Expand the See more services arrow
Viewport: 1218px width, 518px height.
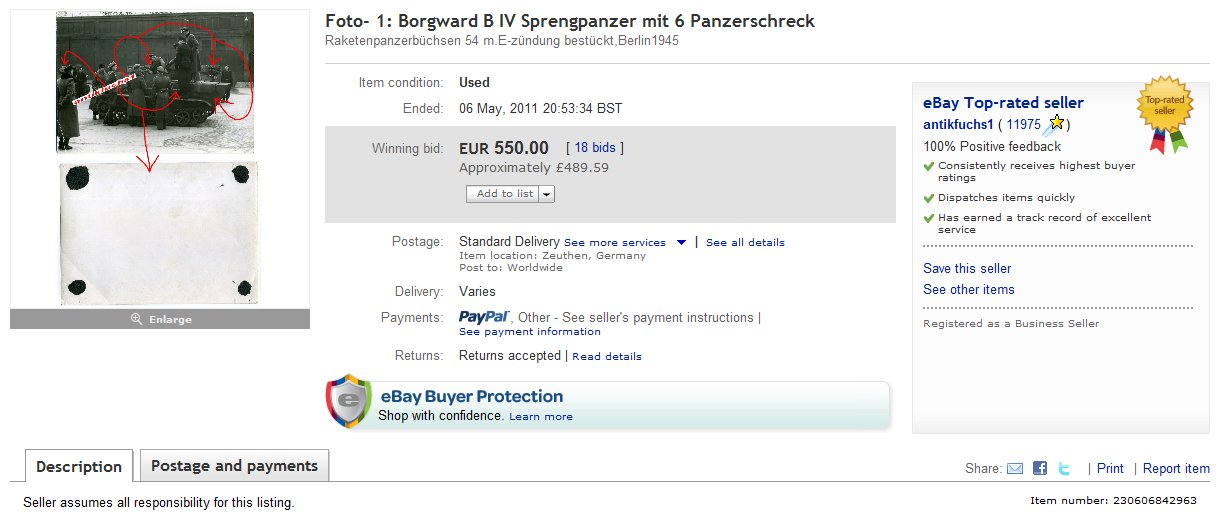[681, 242]
